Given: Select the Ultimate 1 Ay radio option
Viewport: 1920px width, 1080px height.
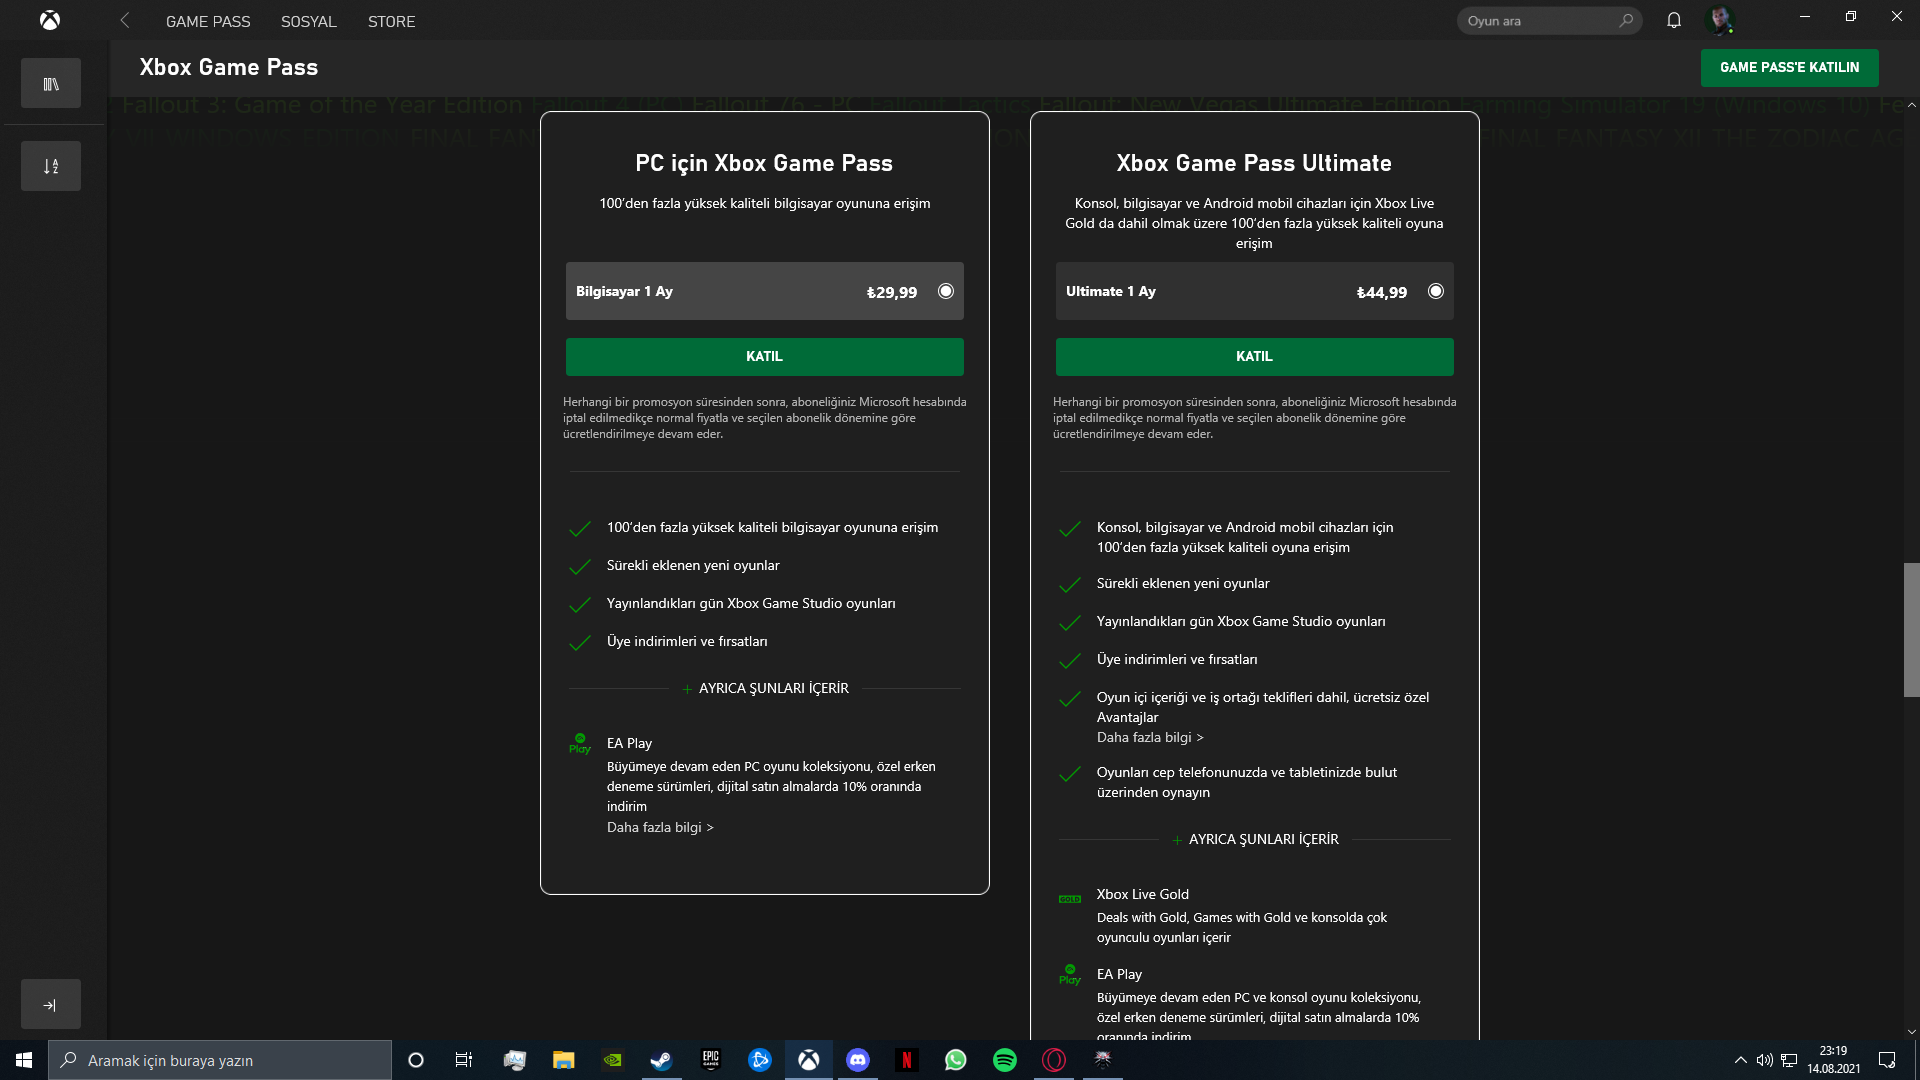Looking at the screenshot, I should [1436, 291].
